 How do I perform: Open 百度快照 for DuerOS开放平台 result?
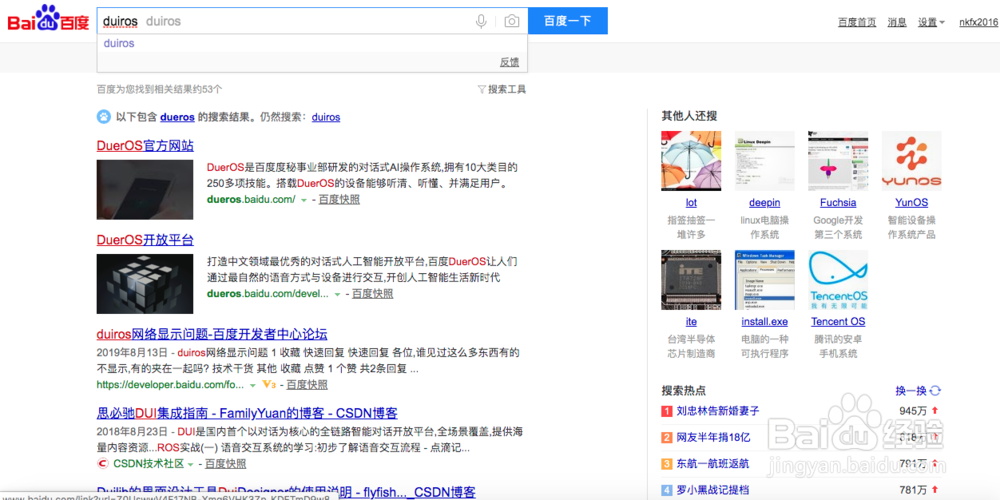372,294
